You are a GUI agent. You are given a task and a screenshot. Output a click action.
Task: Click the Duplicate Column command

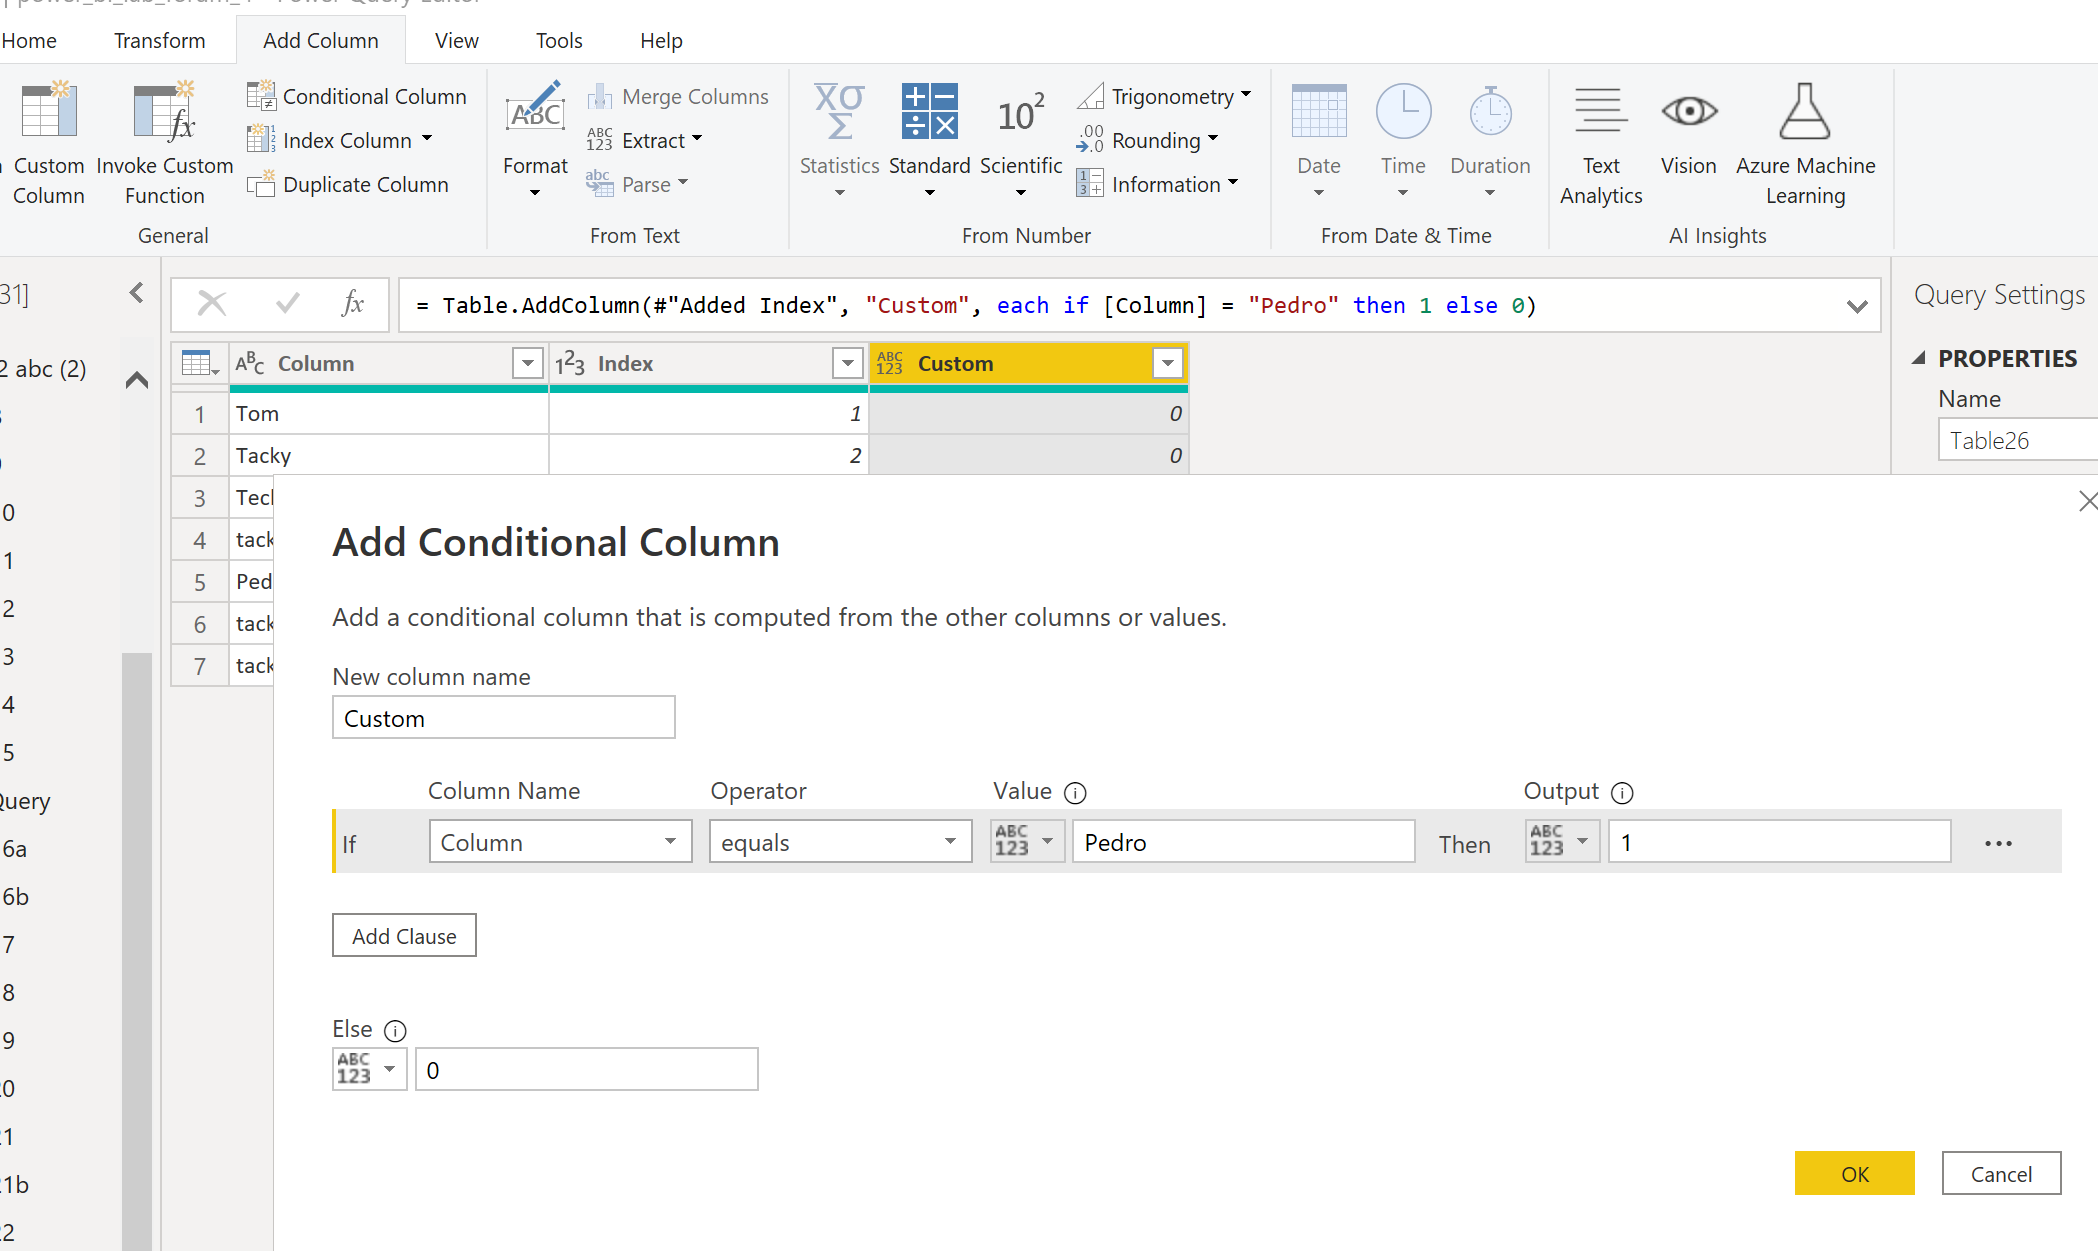pos(348,184)
